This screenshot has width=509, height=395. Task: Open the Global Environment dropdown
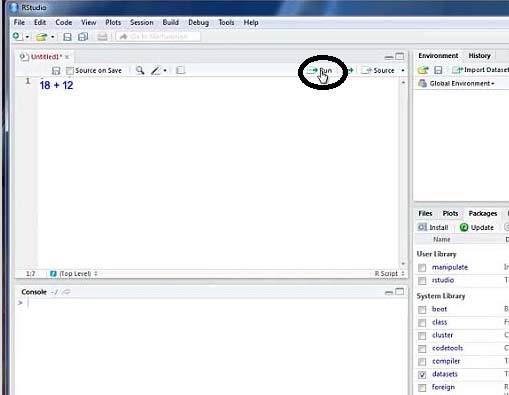coord(457,83)
